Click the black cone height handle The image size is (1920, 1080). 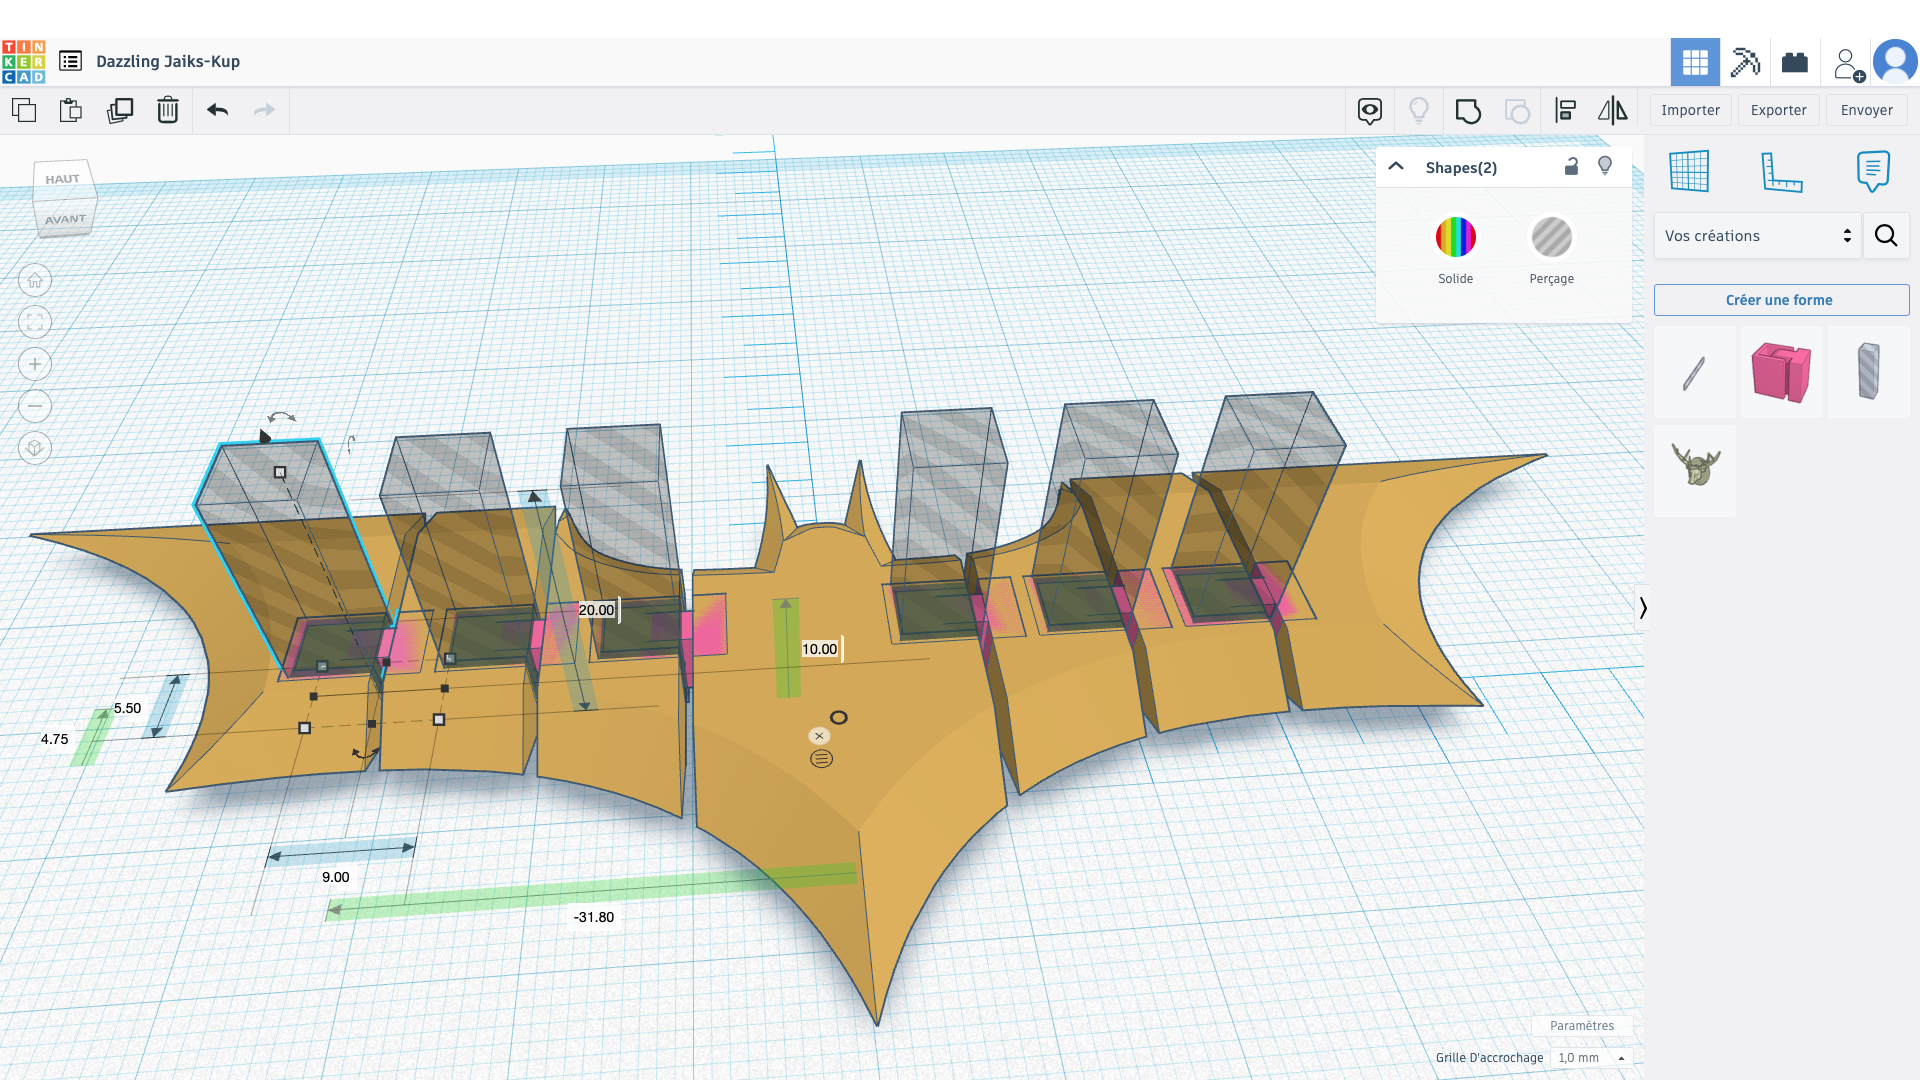coord(264,436)
